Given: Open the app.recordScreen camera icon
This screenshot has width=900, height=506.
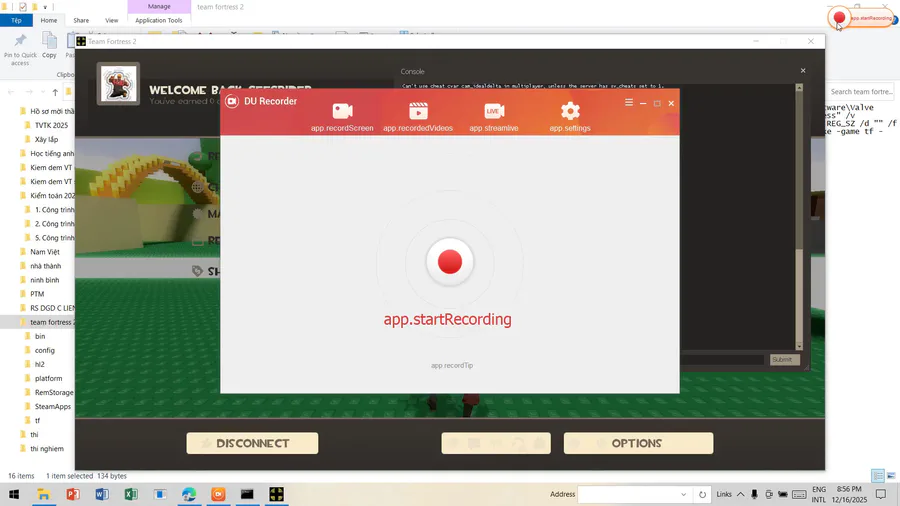Looking at the screenshot, I should coord(342,111).
